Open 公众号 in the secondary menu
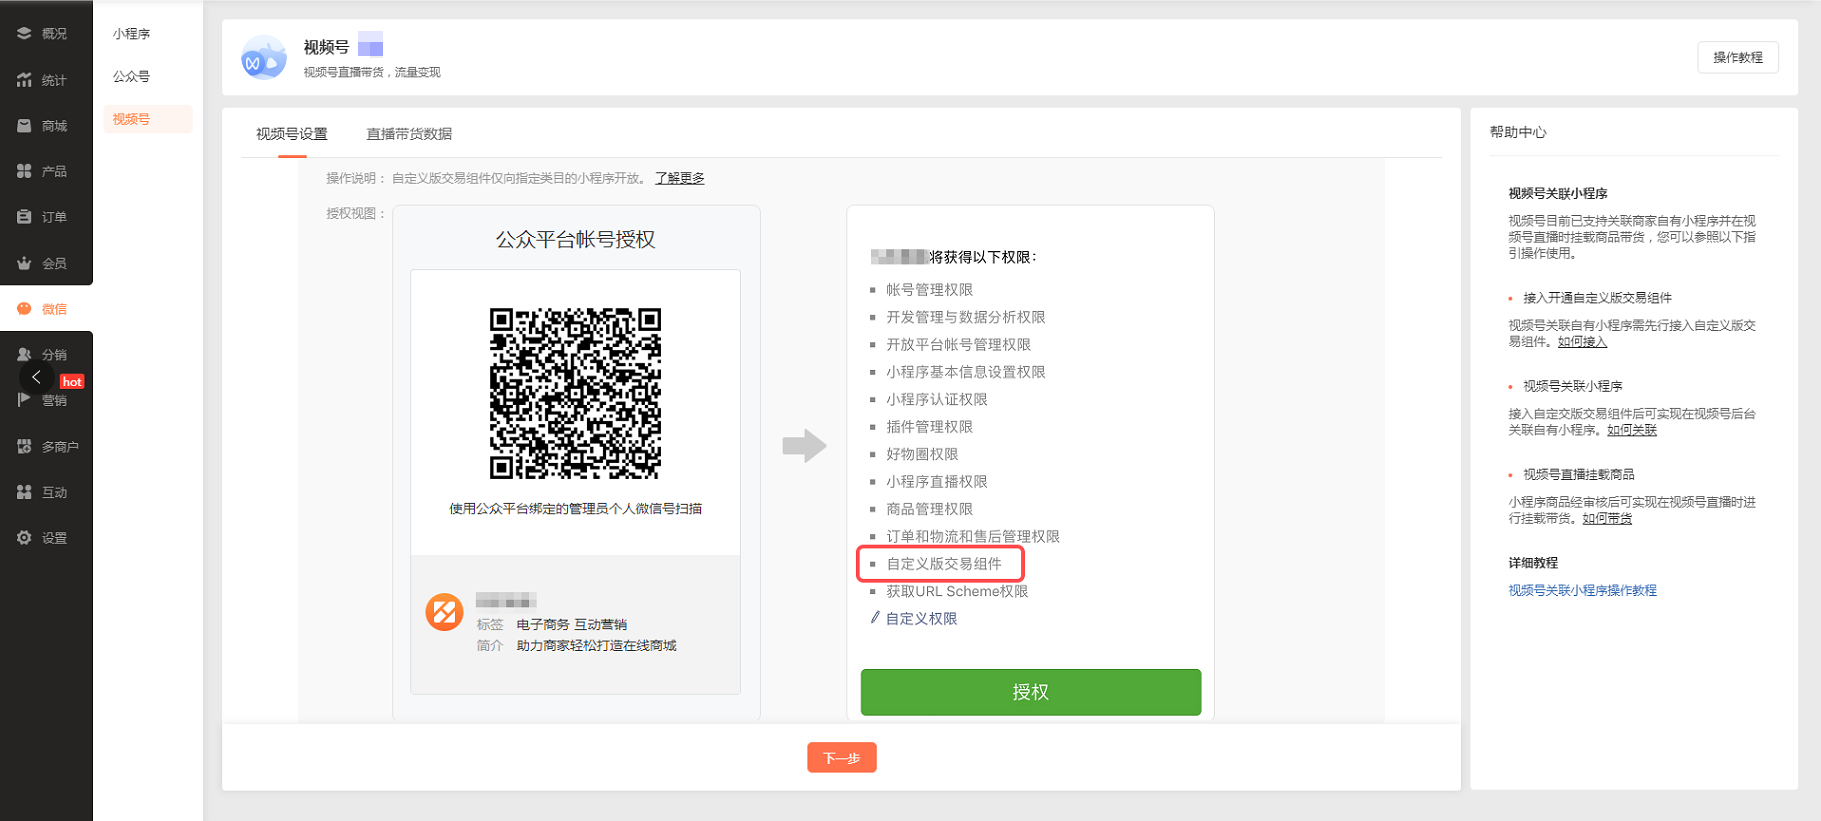1821x821 pixels. pyautogui.click(x=131, y=77)
